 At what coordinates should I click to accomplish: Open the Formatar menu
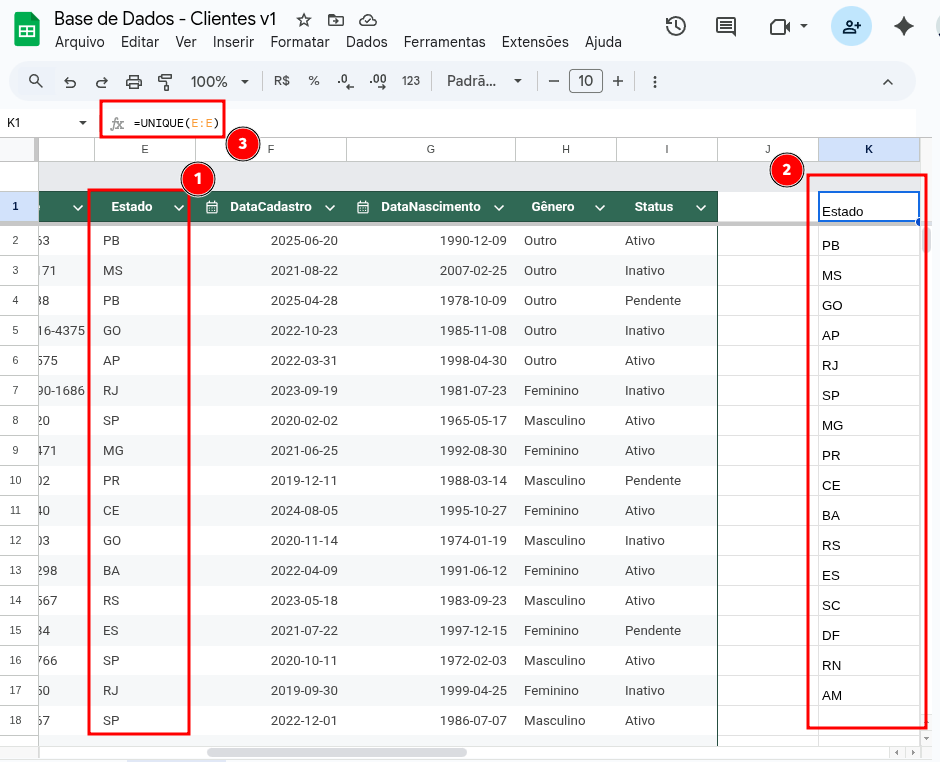pos(300,42)
